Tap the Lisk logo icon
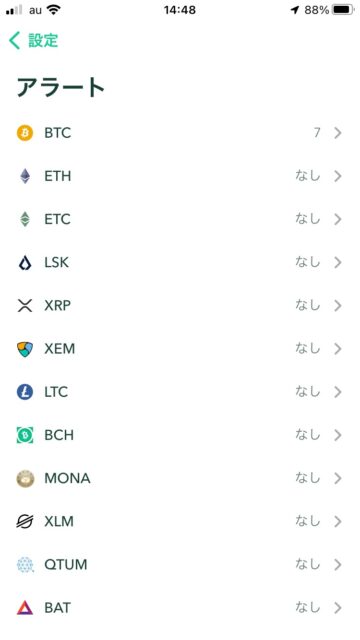 click(25, 262)
